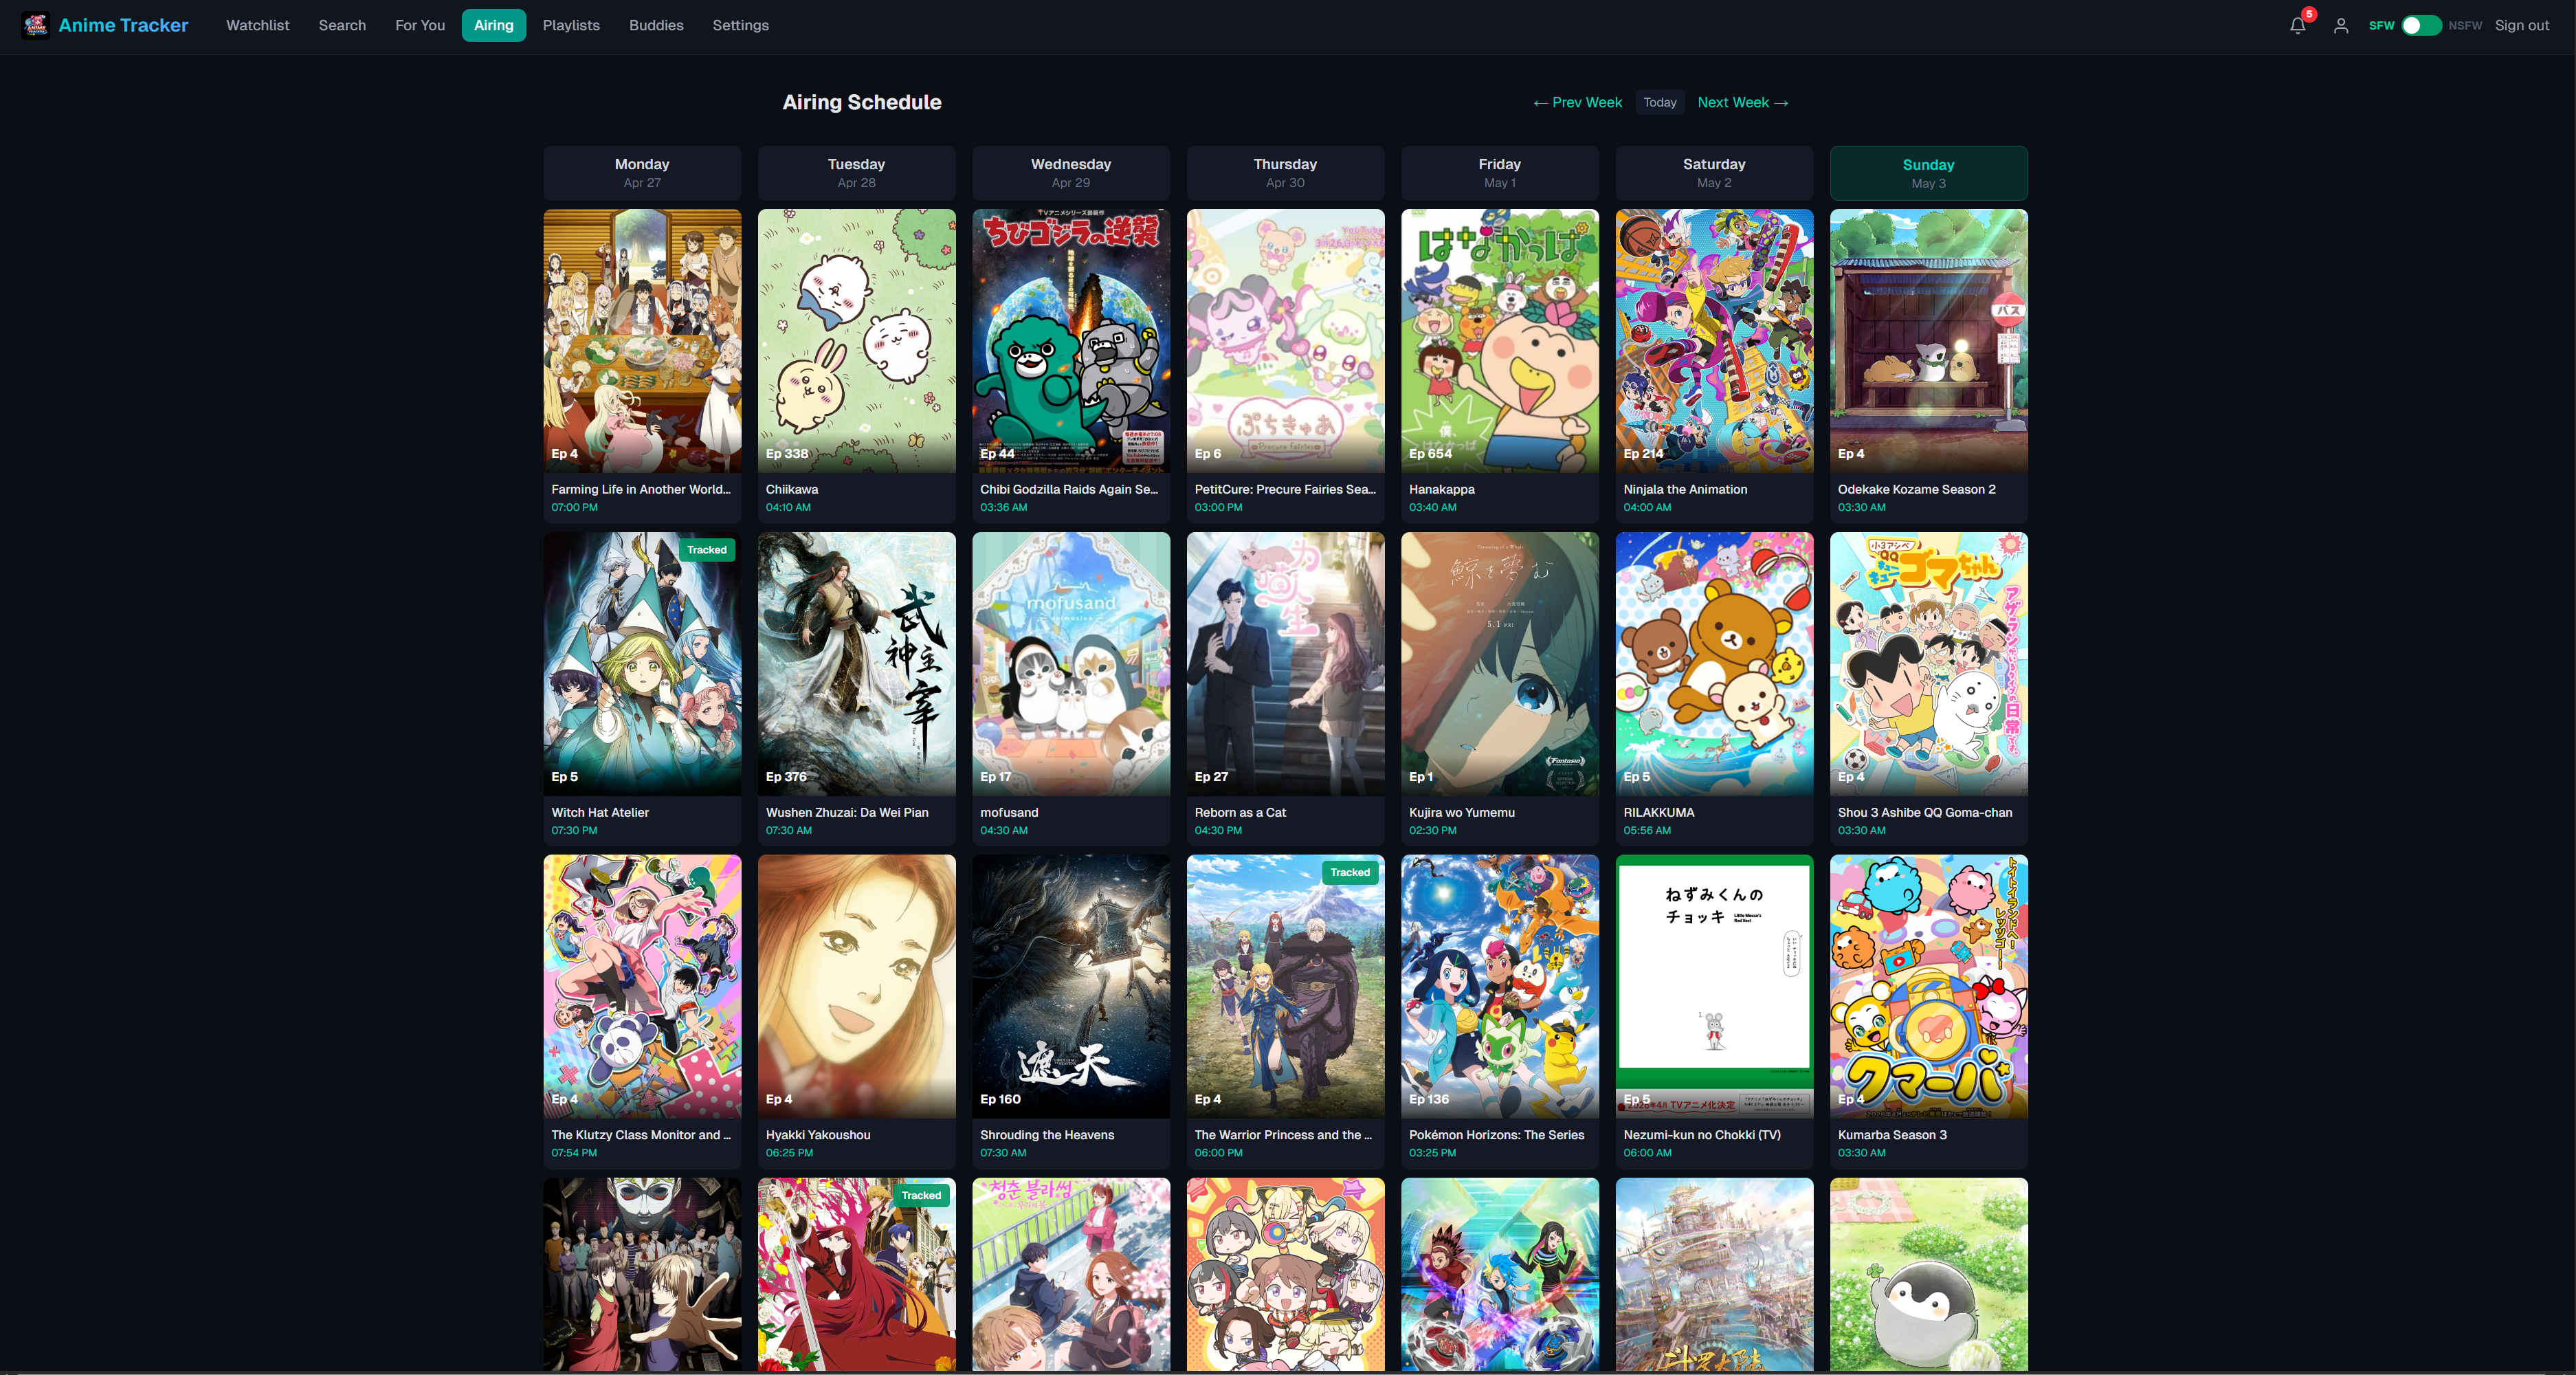Viewport: 2576px width, 1375px height.
Task: Open the user profile icon
Action: click(2341, 26)
